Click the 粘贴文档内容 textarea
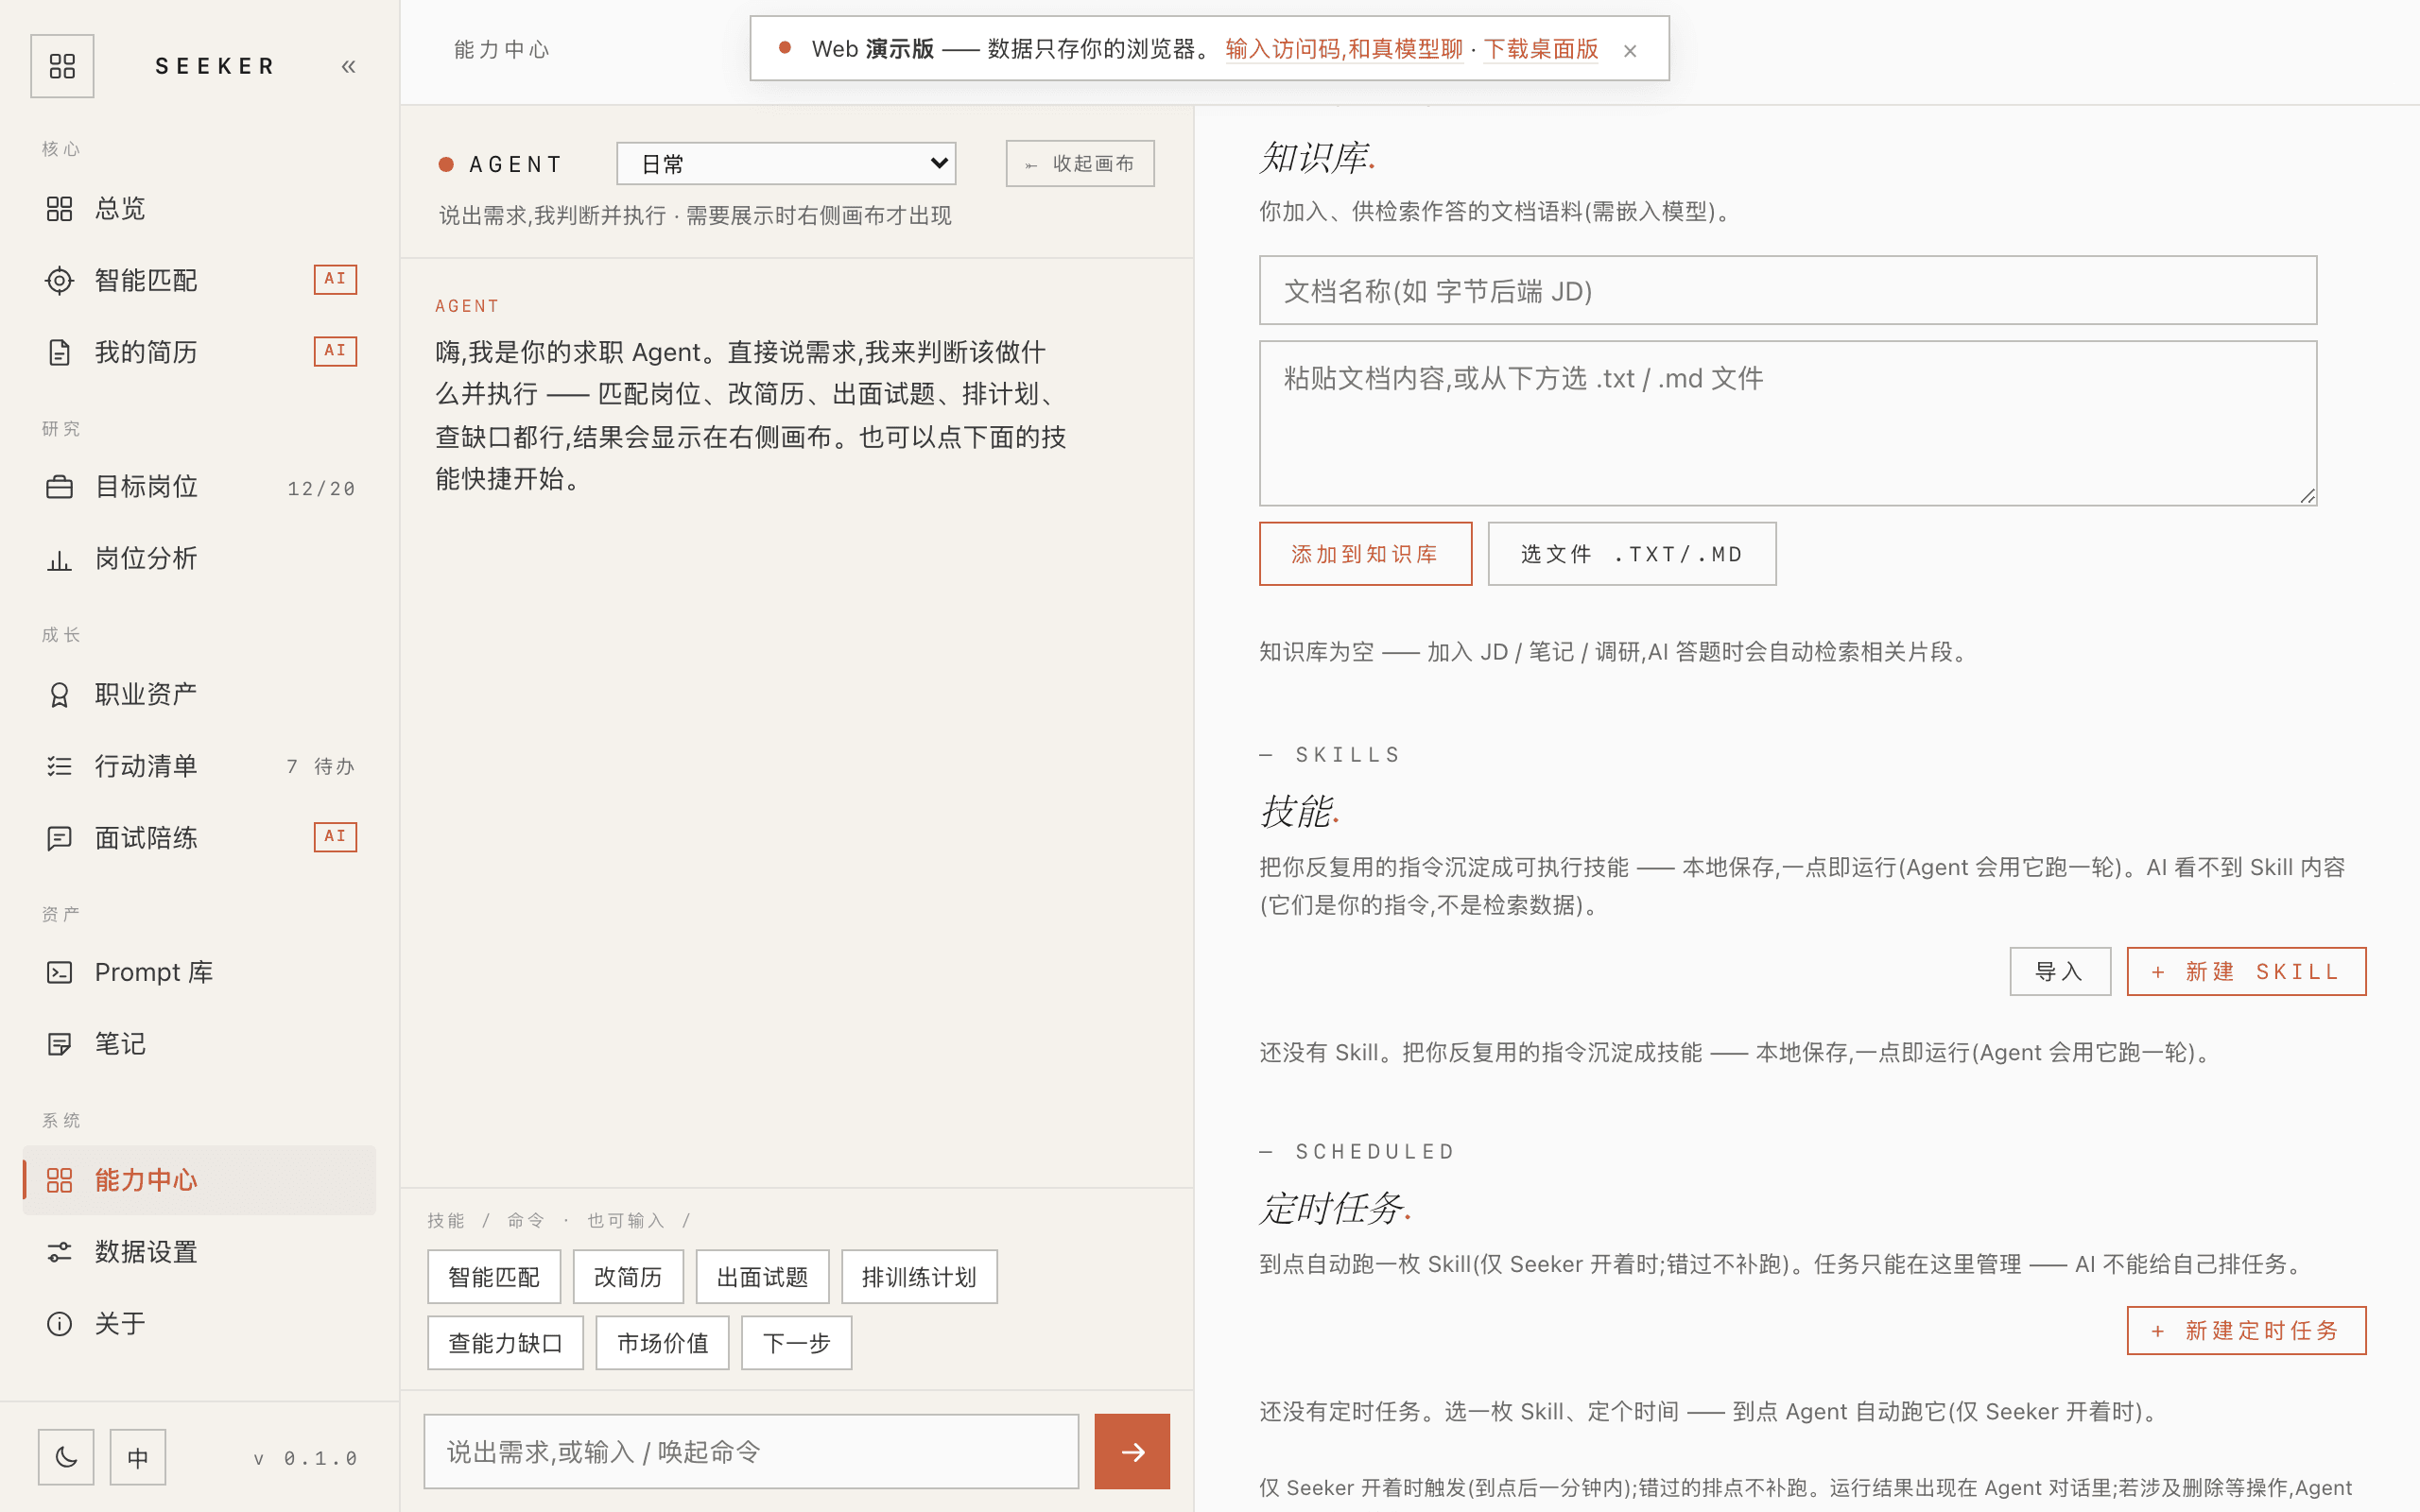The width and height of the screenshot is (2420, 1512). (x=1788, y=423)
